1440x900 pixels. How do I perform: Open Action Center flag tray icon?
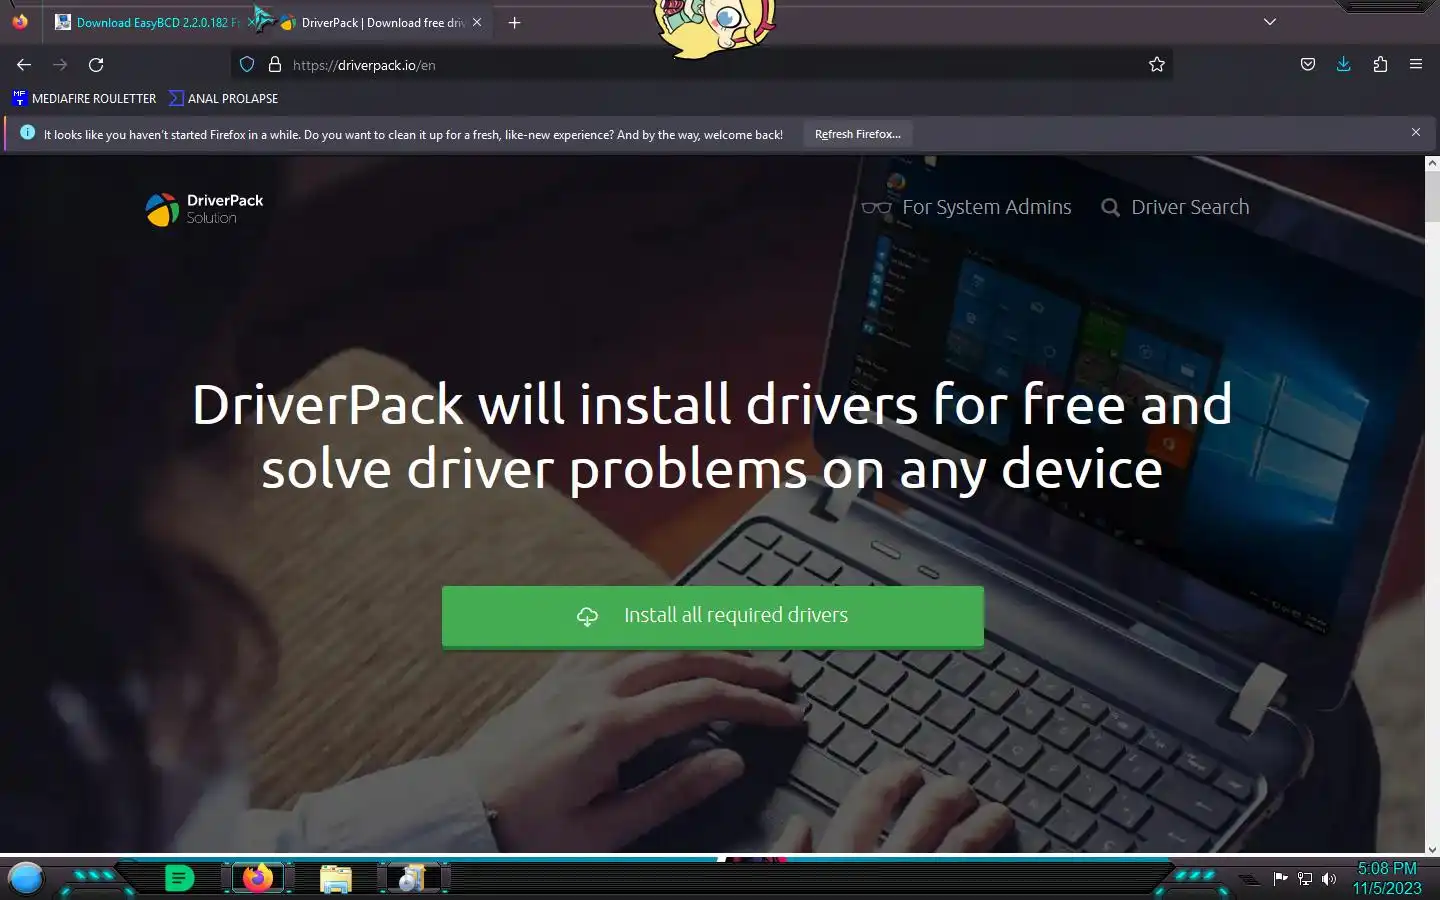coord(1281,879)
